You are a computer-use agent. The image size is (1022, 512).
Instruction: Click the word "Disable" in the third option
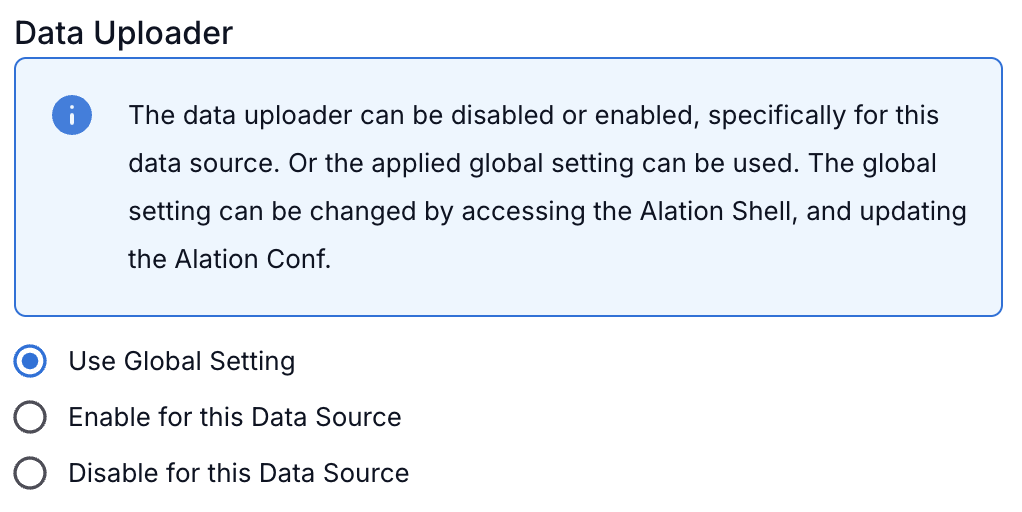(110, 473)
